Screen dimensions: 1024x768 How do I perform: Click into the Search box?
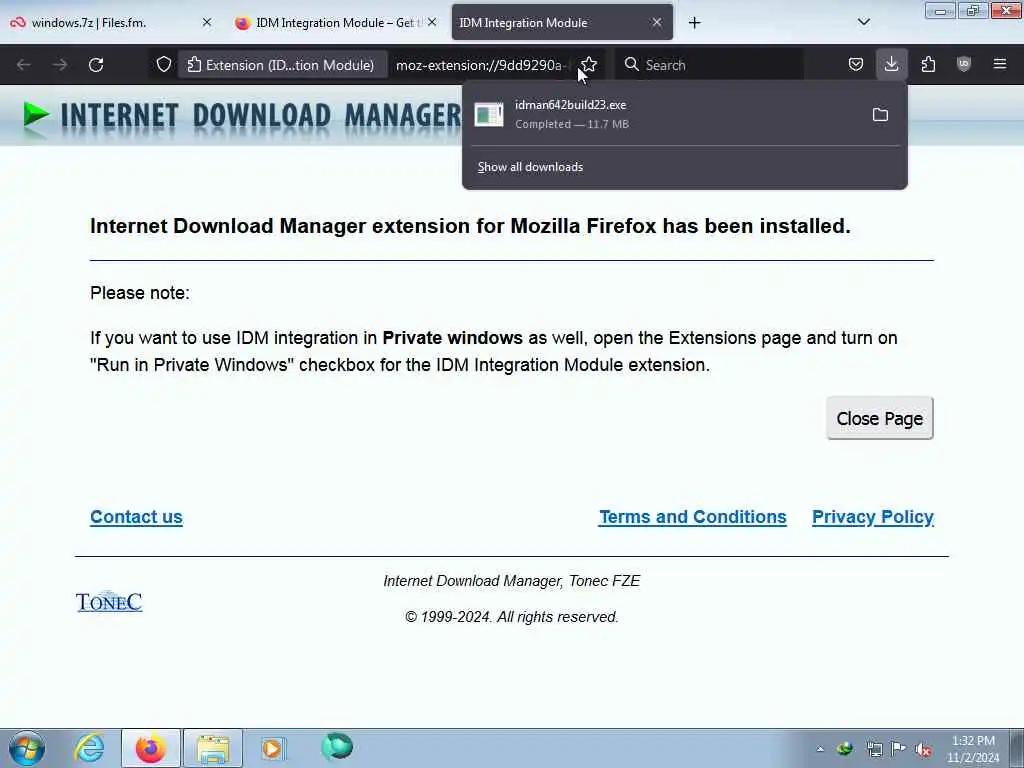pyautogui.click(x=709, y=65)
